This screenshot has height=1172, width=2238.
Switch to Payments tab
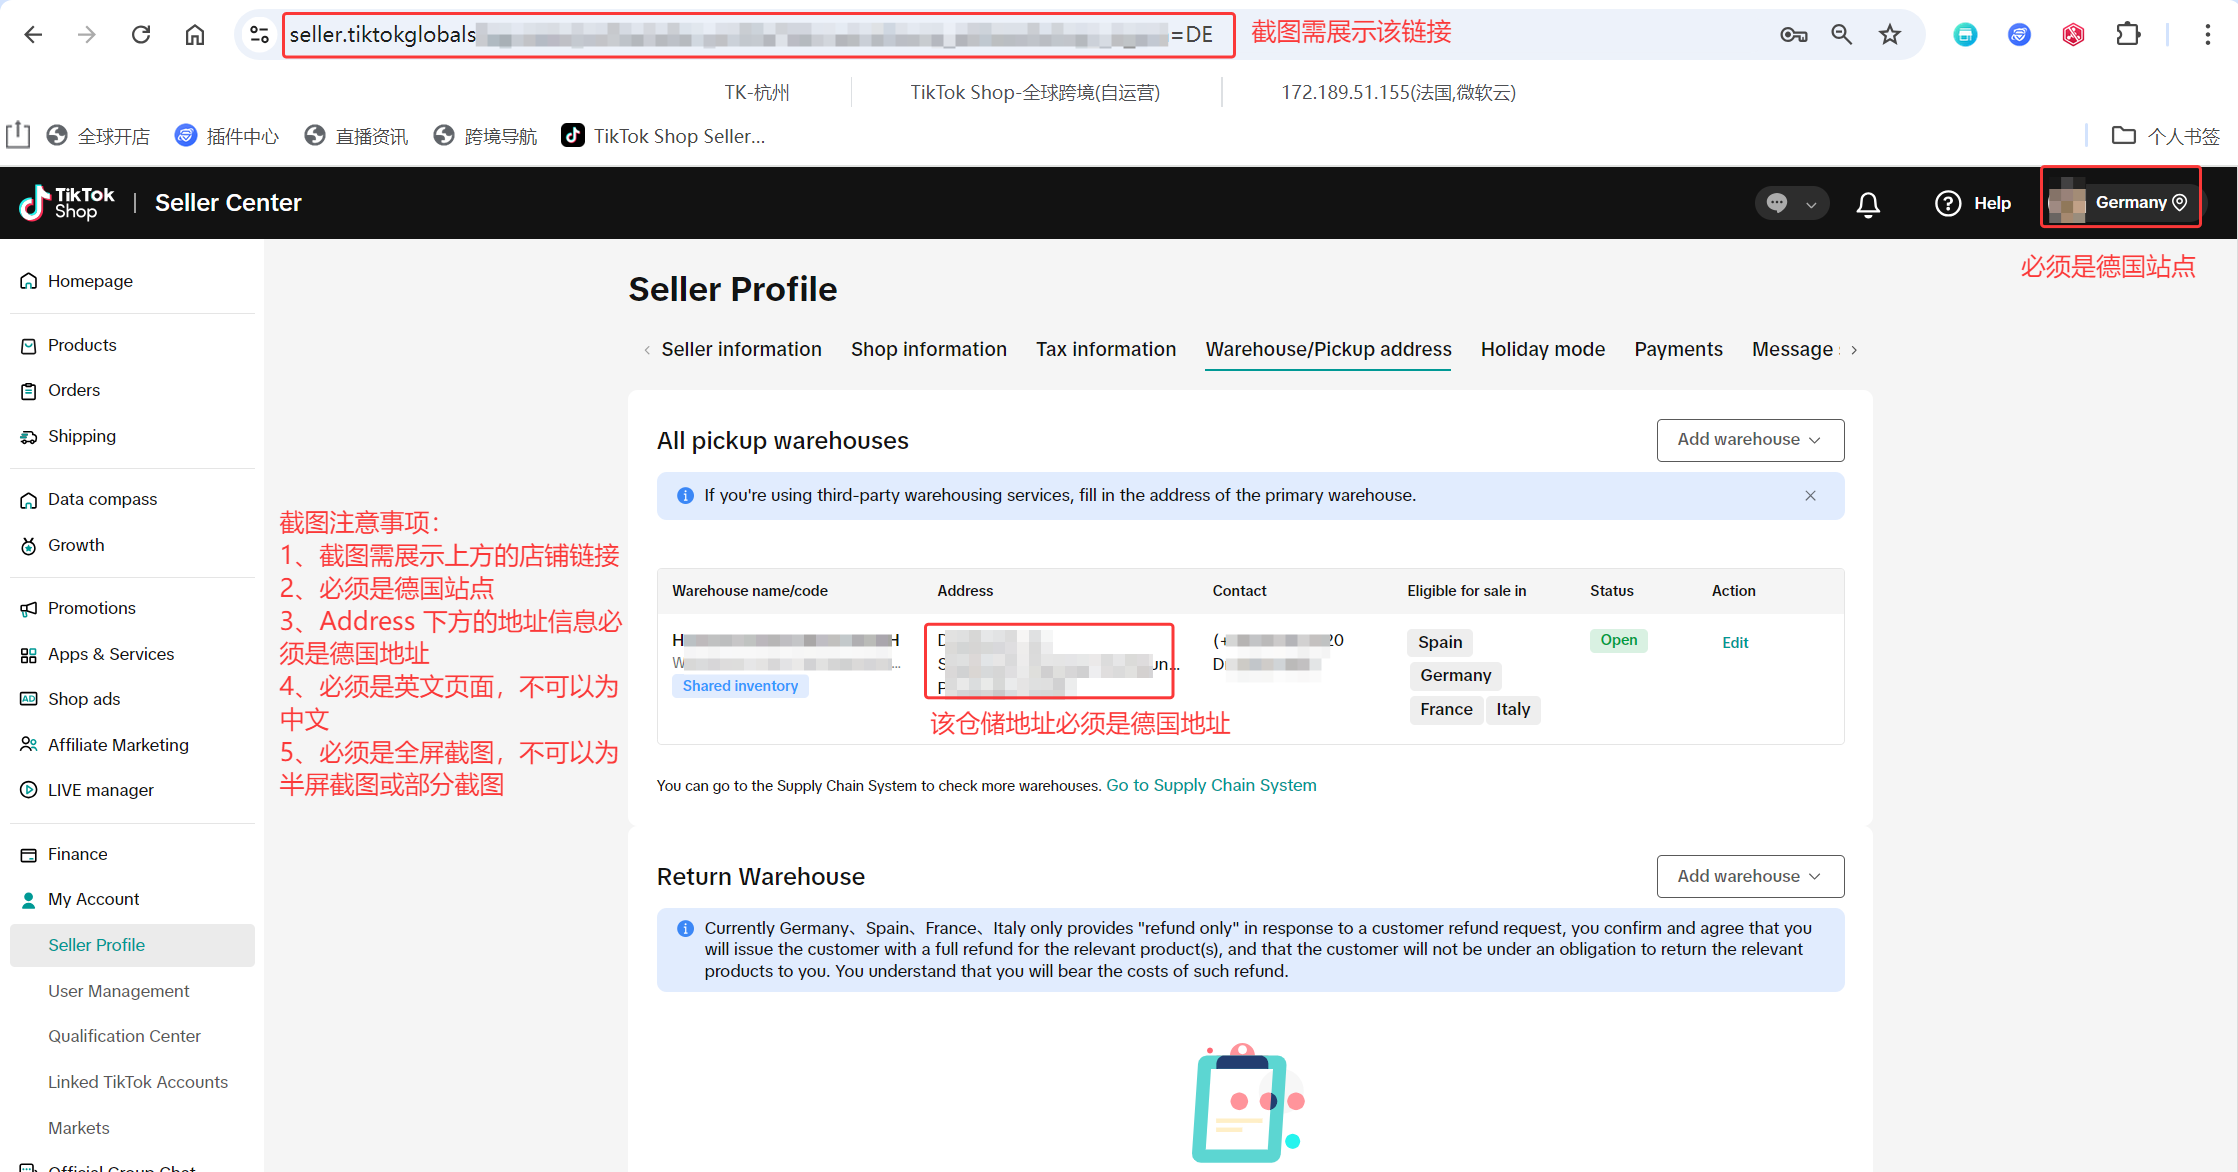coord(1678,349)
